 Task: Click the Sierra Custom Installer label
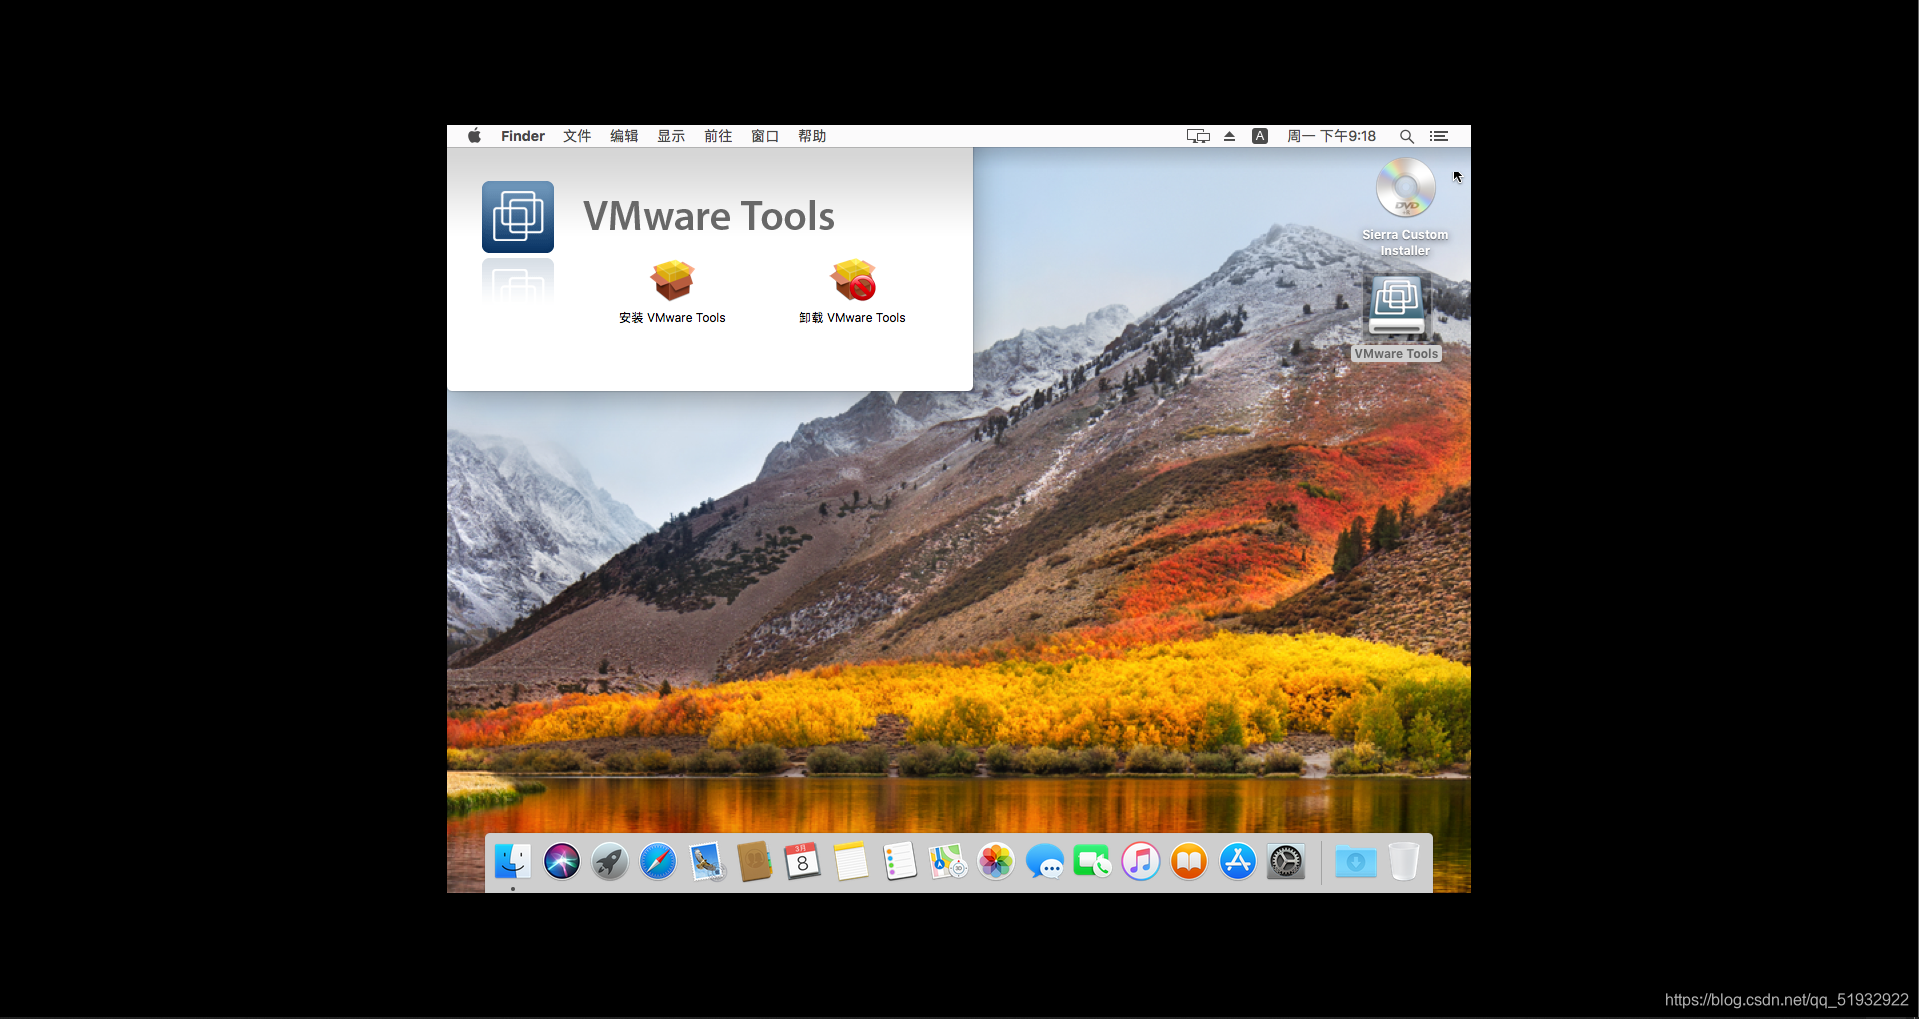point(1405,242)
